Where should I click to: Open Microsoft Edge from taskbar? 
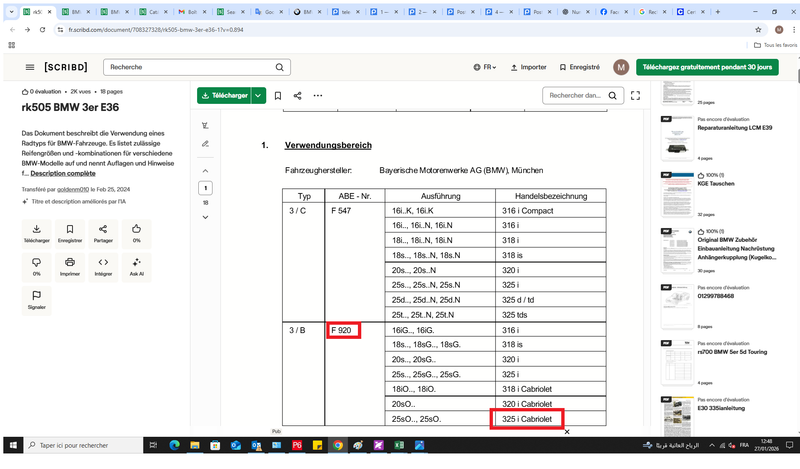(x=174, y=445)
